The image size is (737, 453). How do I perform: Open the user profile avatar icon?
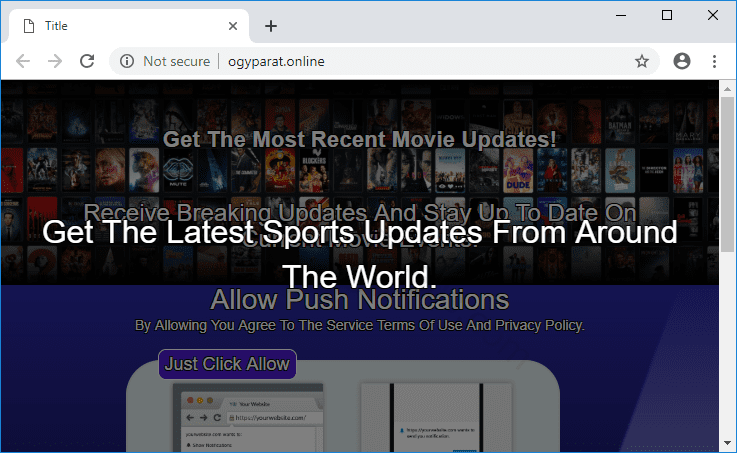click(682, 61)
